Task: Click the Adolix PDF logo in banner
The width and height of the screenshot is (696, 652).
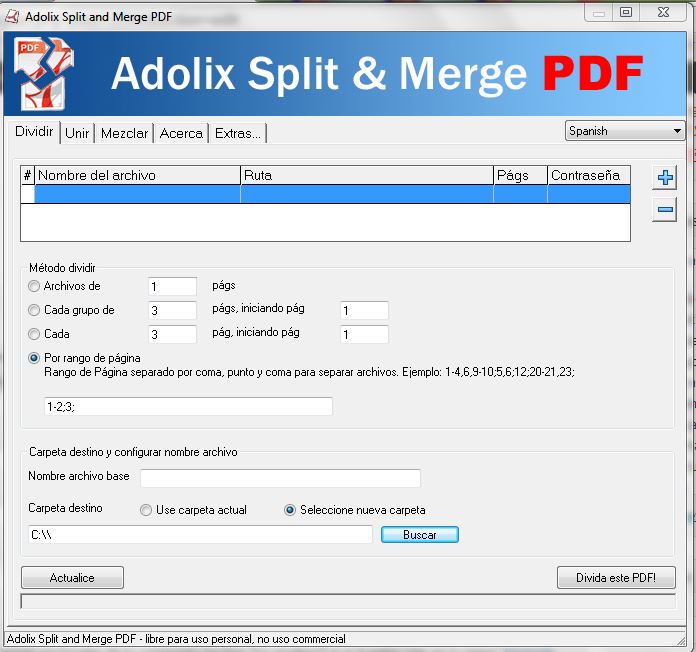Action: point(44,74)
